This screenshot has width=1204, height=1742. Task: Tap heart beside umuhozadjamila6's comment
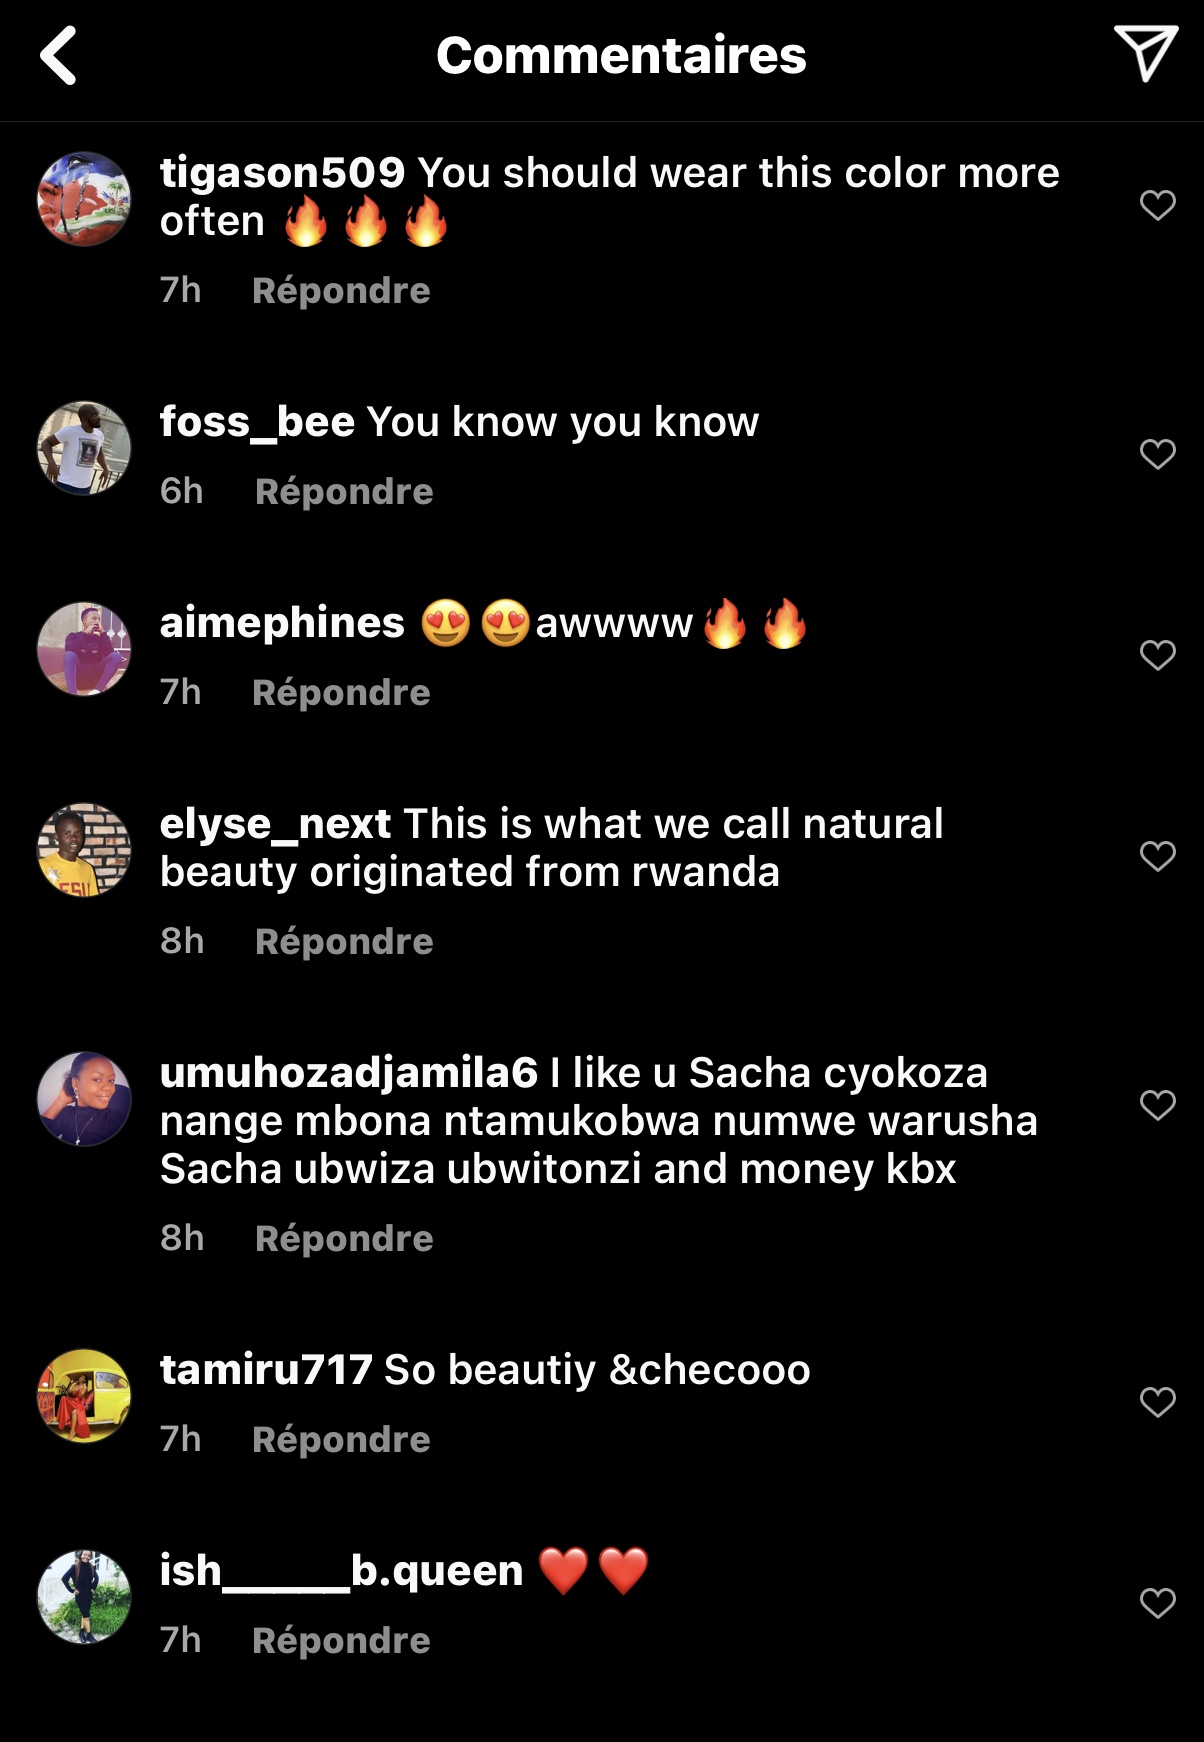(1157, 1105)
